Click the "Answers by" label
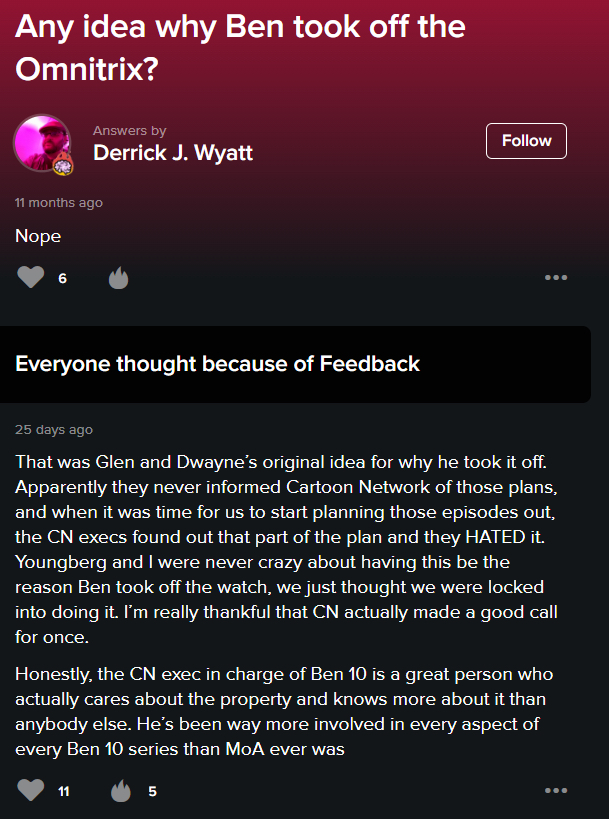 click(129, 131)
